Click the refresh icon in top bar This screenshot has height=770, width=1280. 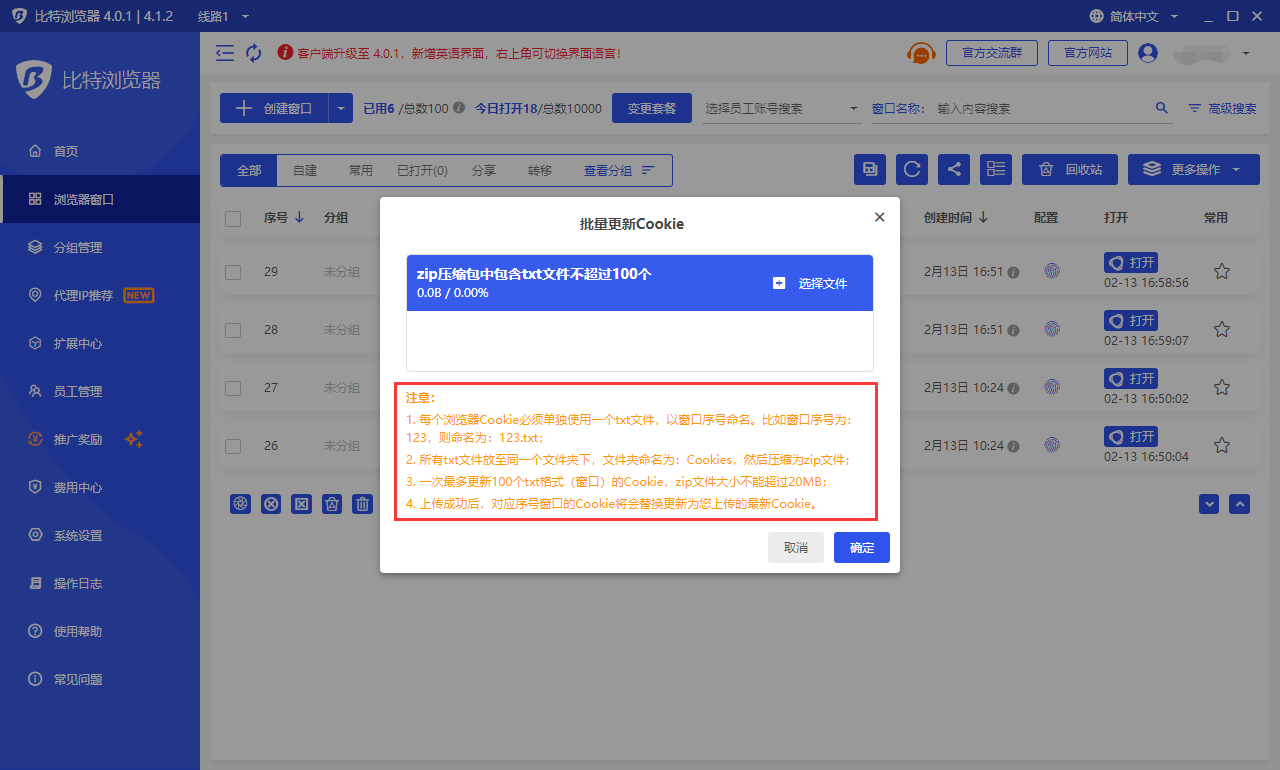253,53
